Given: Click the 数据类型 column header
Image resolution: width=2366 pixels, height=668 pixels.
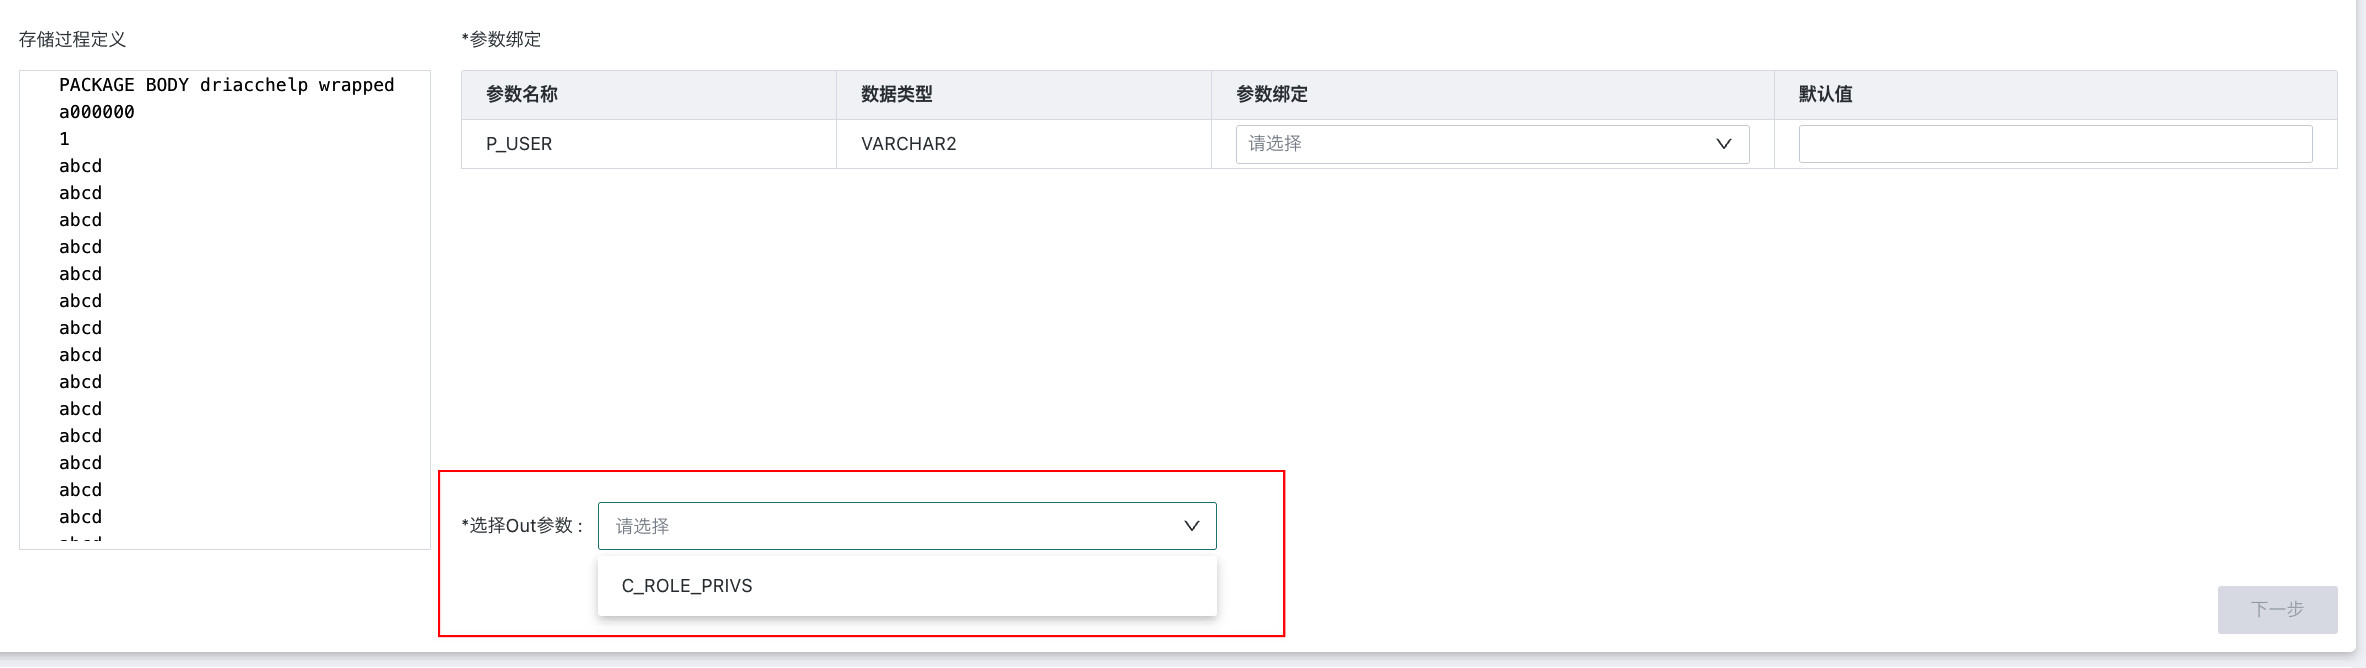Looking at the screenshot, I should point(897,94).
